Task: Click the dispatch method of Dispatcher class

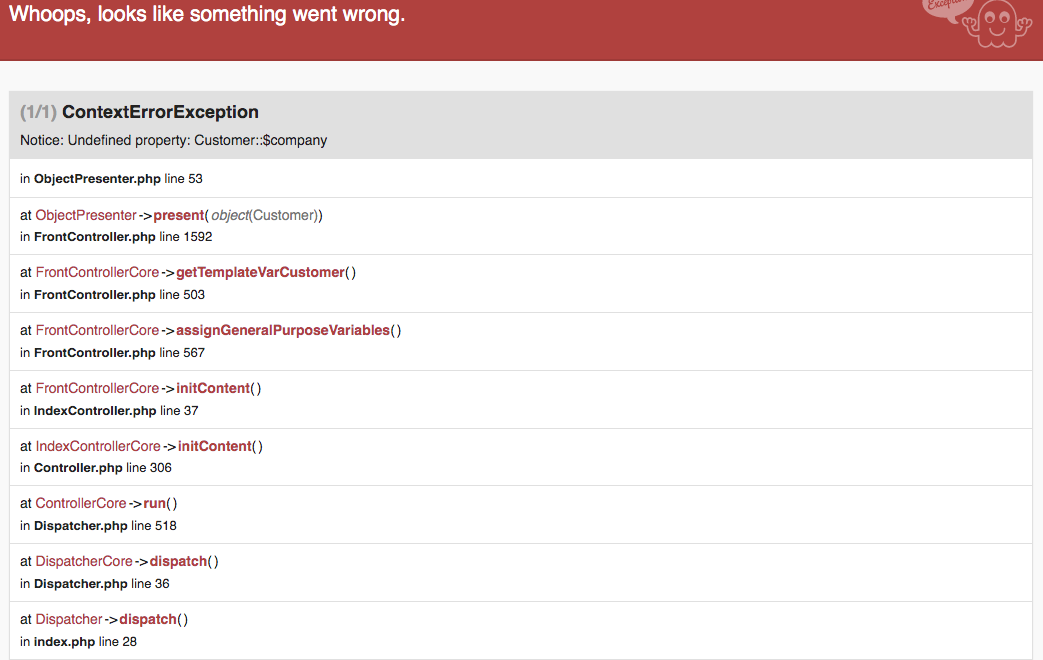Action: click(148, 619)
